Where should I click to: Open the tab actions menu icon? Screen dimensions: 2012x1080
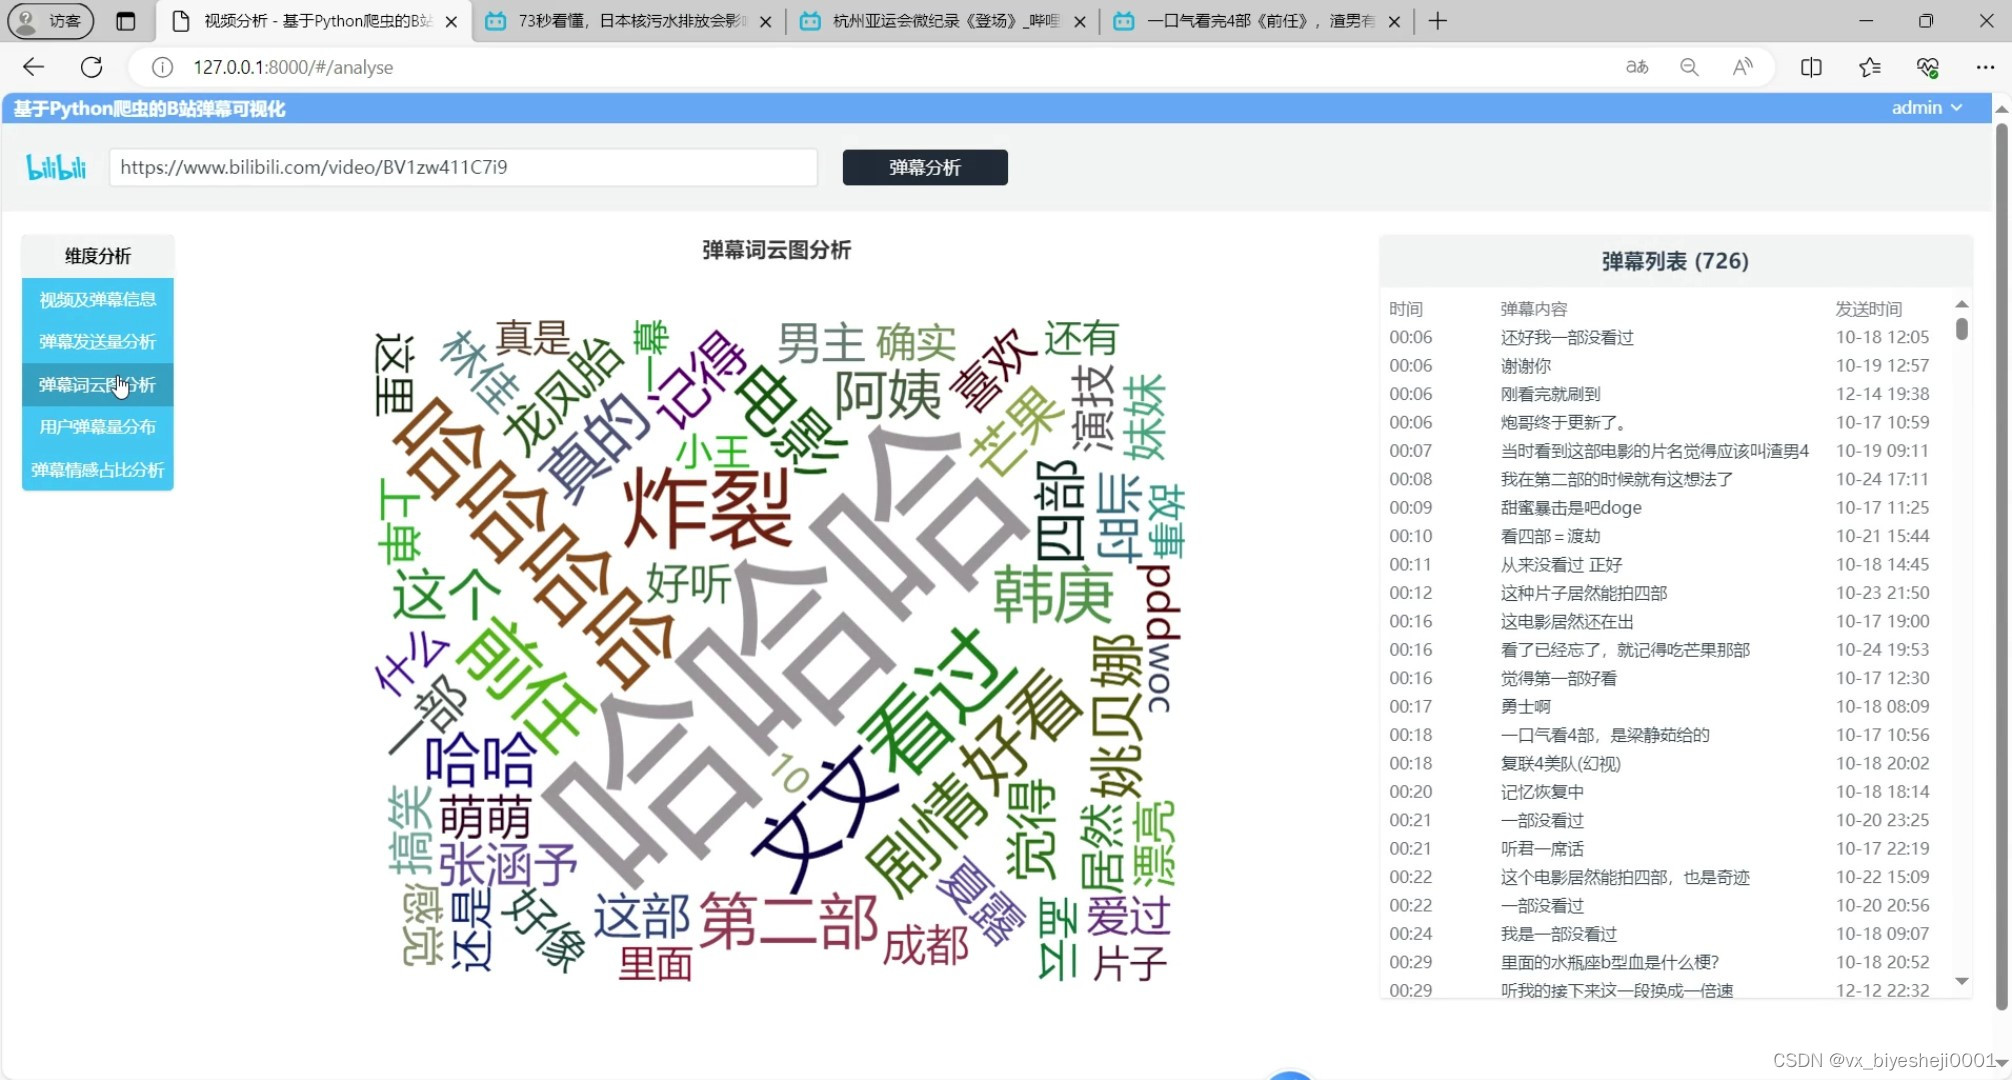click(125, 21)
